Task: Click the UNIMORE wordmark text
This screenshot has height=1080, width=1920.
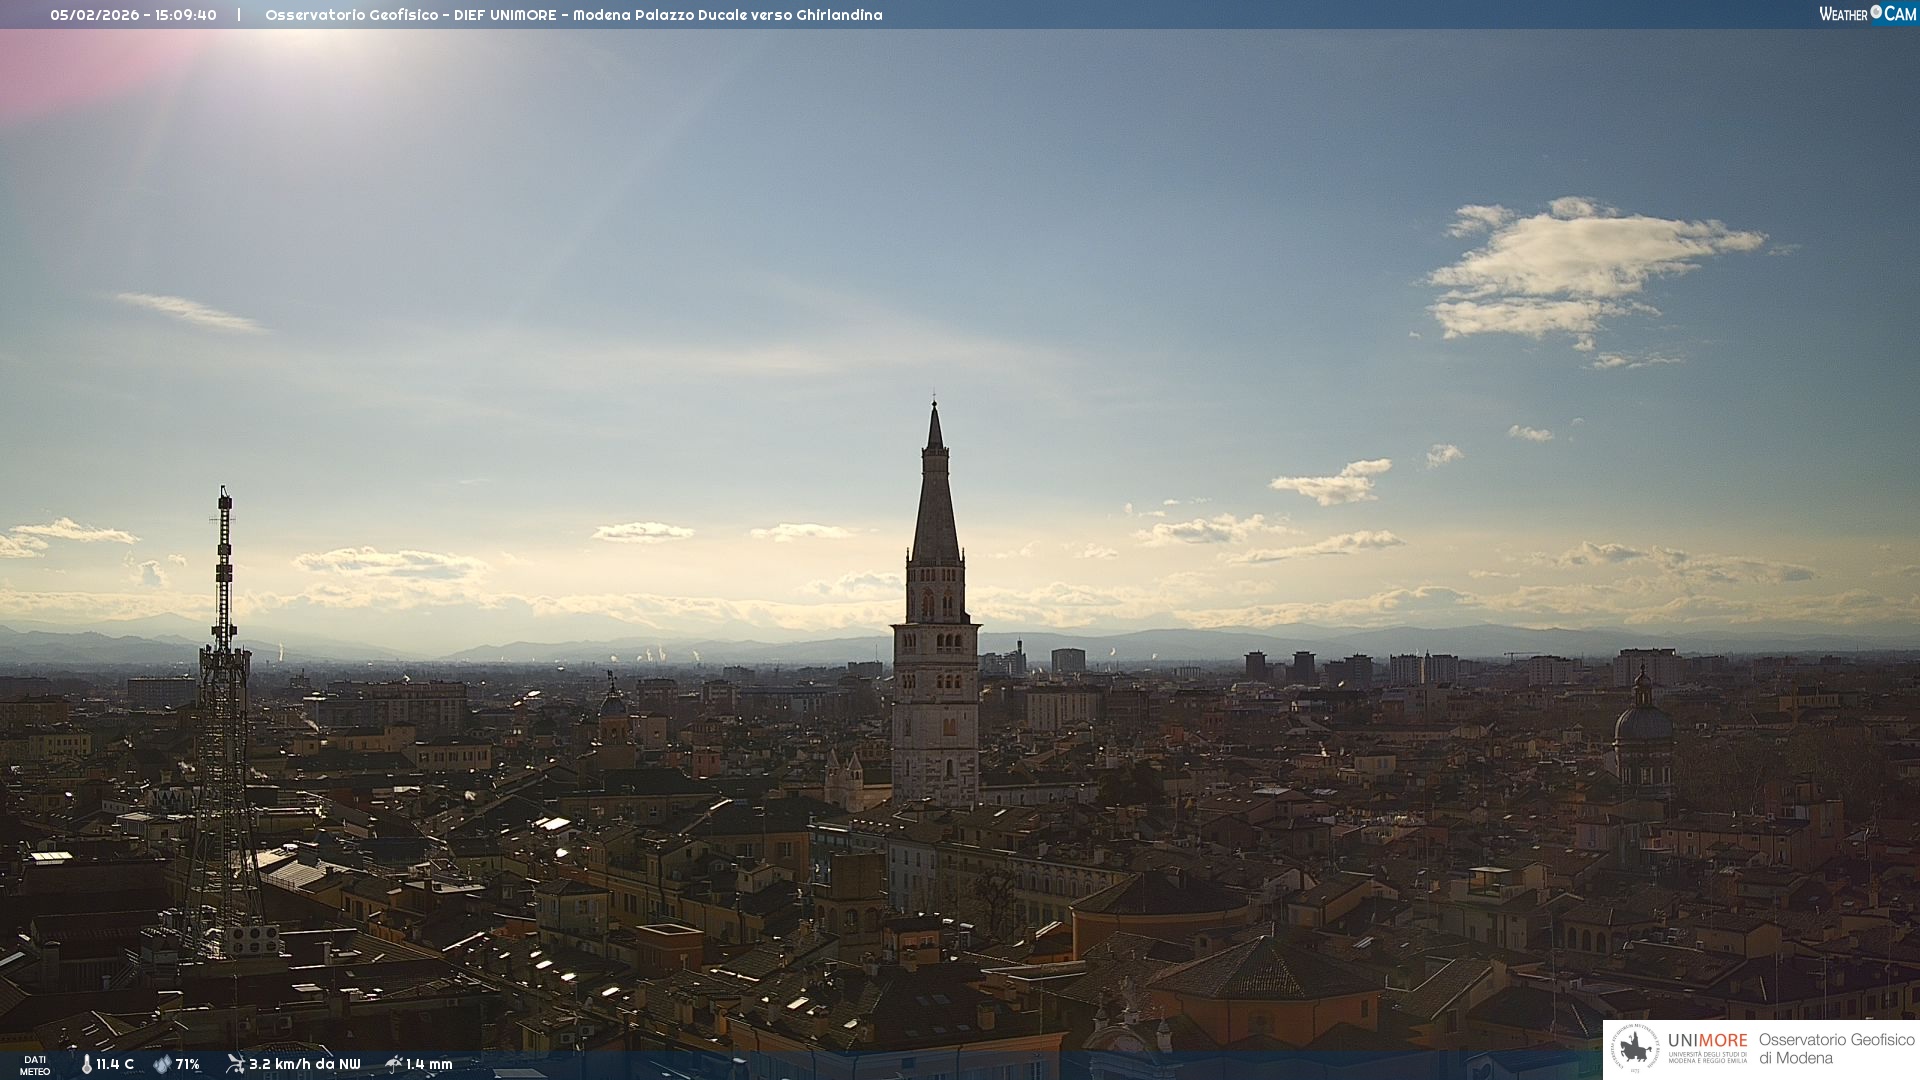Action: click(1707, 1041)
